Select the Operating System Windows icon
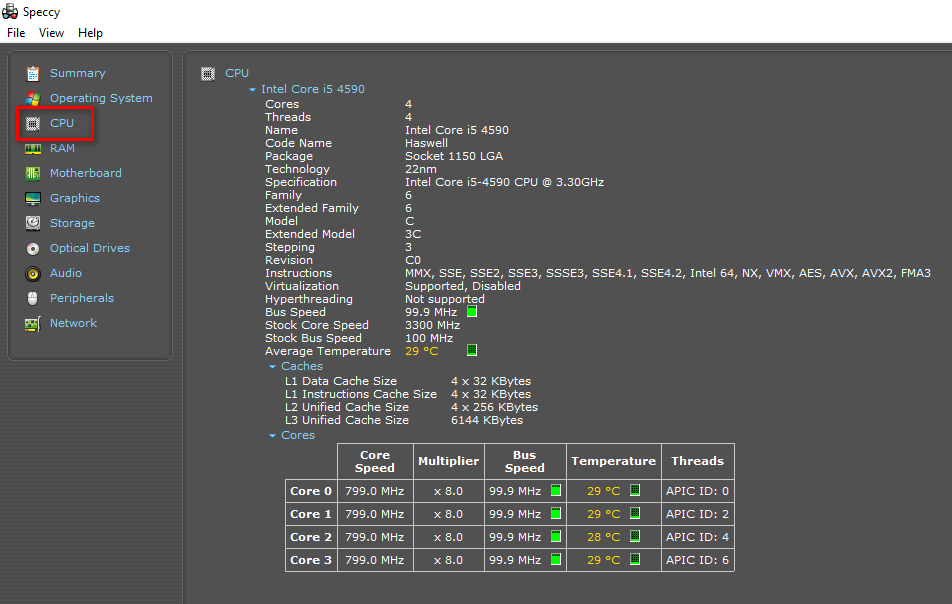The image size is (952, 604). (33, 98)
